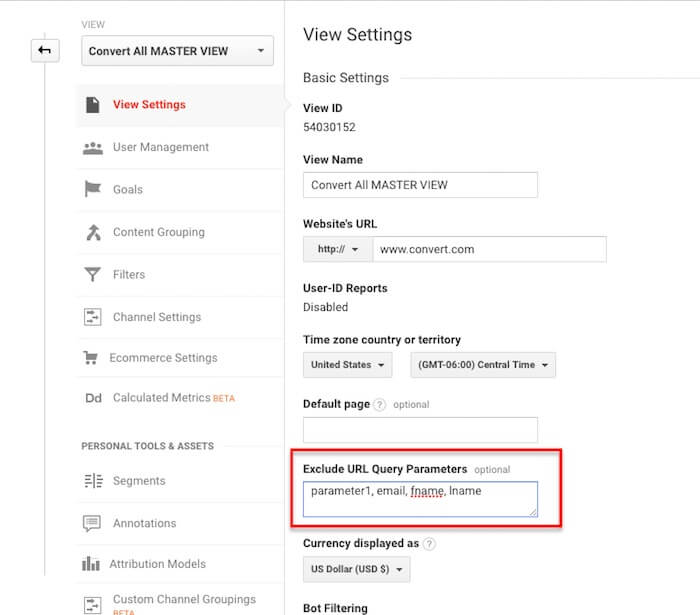
Task: Click the Annotations speech bubble icon
Action: (x=92, y=523)
